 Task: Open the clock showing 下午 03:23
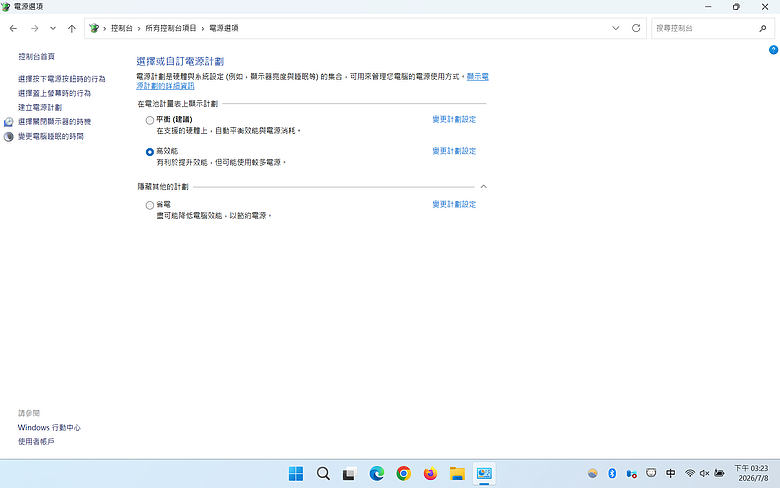pyautogui.click(x=751, y=473)
